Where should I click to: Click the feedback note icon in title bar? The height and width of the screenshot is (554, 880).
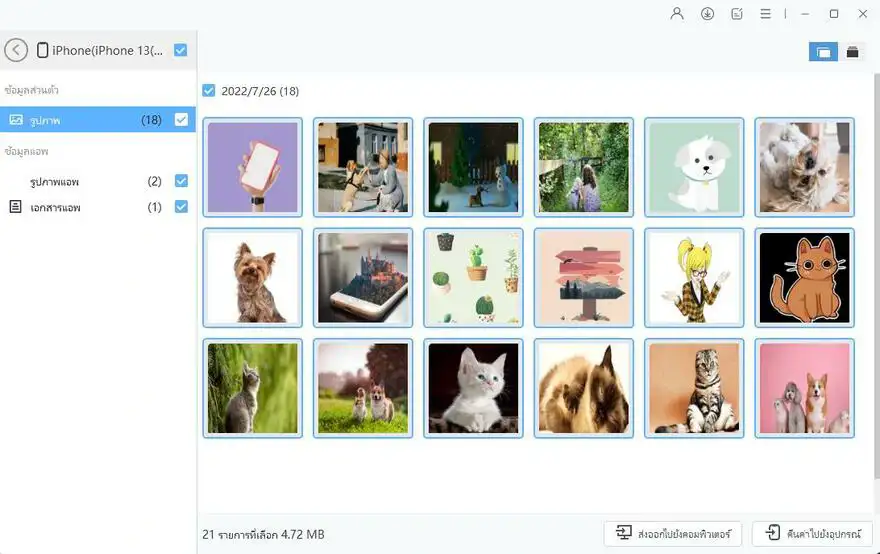(x=737, y=13)
